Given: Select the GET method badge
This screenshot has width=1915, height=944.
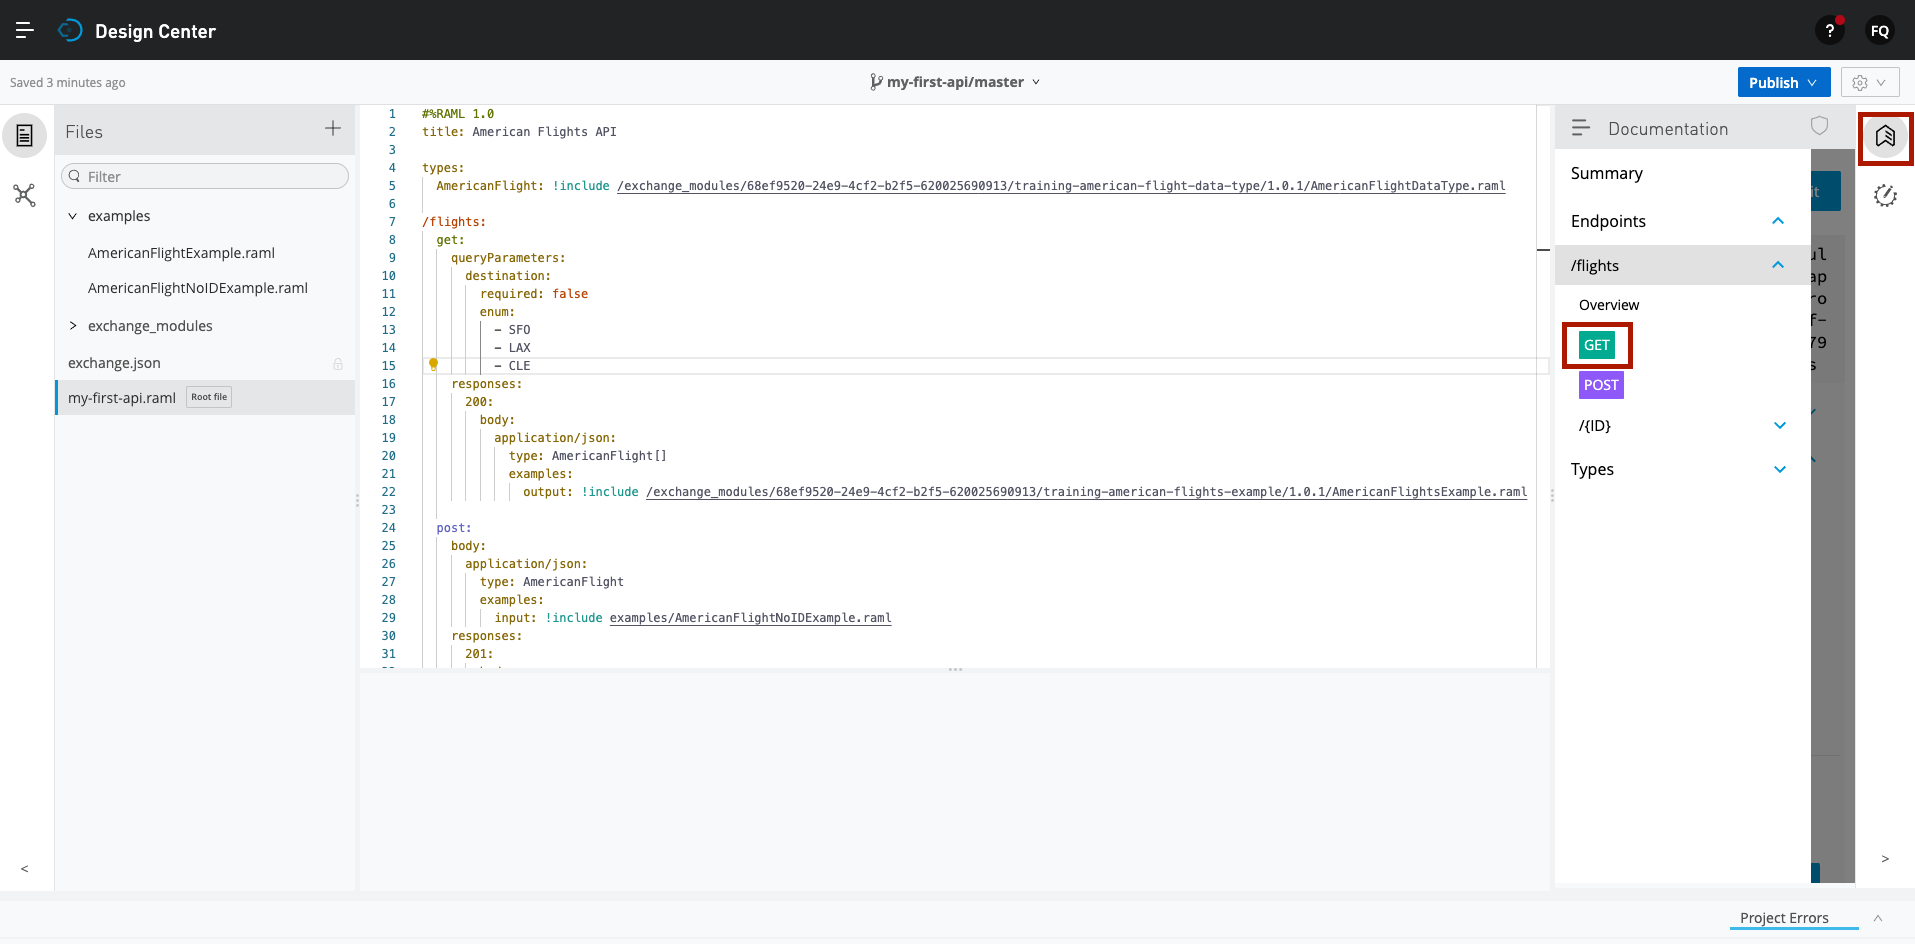Looking at the screenshot, I should [x=1597, y=345].
